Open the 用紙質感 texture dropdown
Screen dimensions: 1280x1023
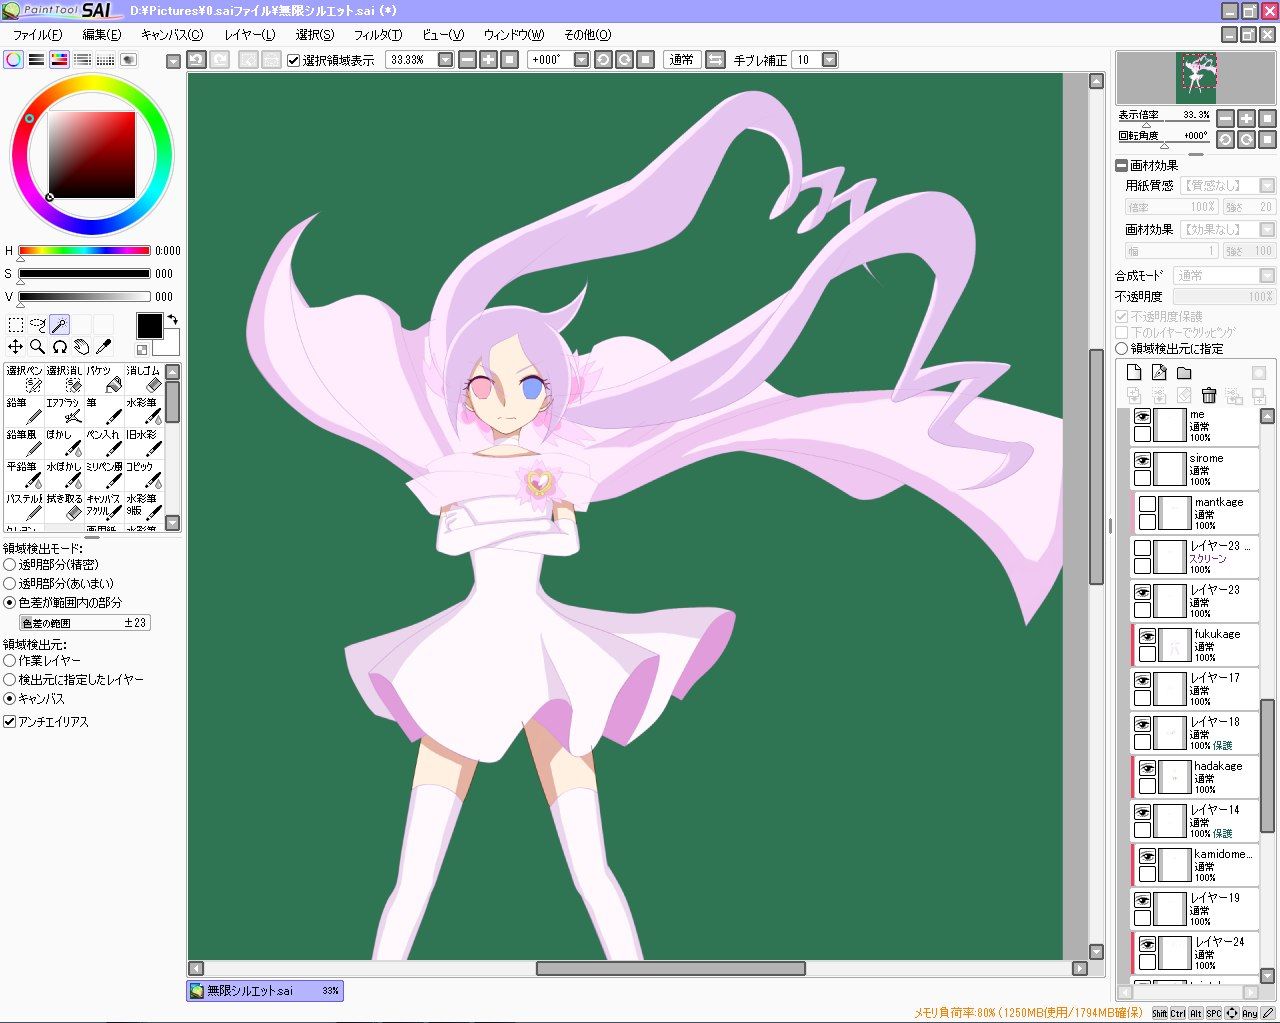1267,185
